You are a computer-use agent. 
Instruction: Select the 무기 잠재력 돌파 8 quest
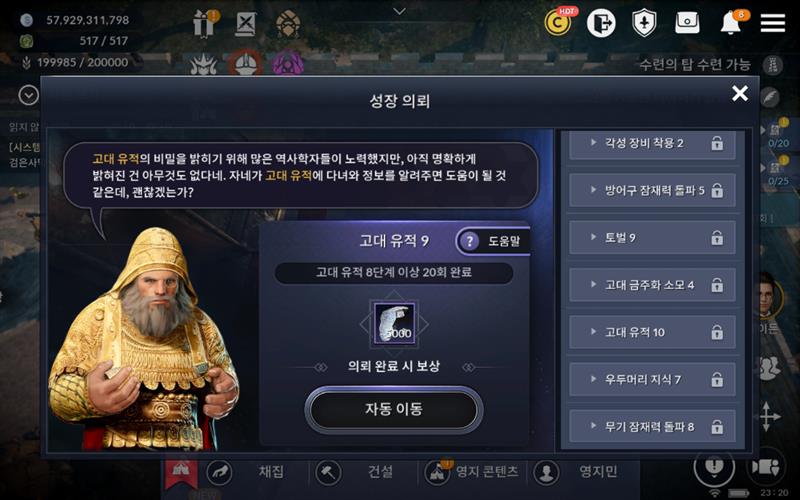click(x=652, y=427)
